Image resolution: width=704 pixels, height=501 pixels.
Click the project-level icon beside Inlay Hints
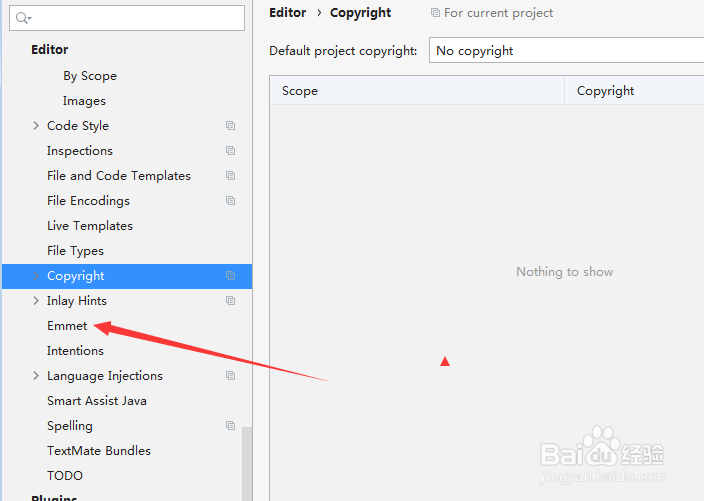click(x=230, y=301)
